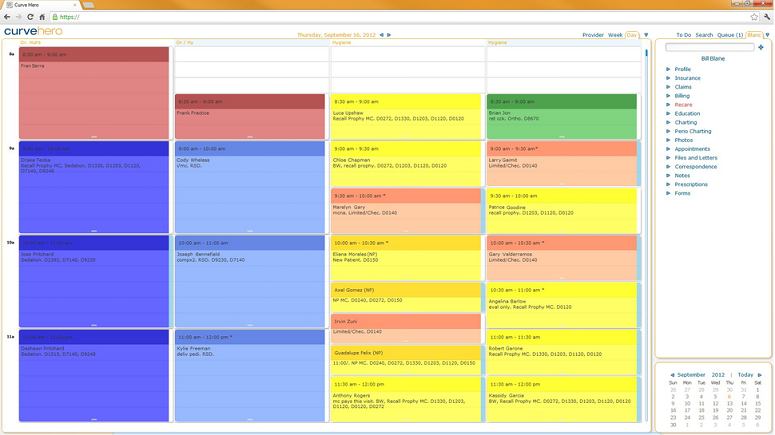This screenshot has width=775, height=435.
Task: Go to next month in mini calendar
Action: (x=760, y=375)
